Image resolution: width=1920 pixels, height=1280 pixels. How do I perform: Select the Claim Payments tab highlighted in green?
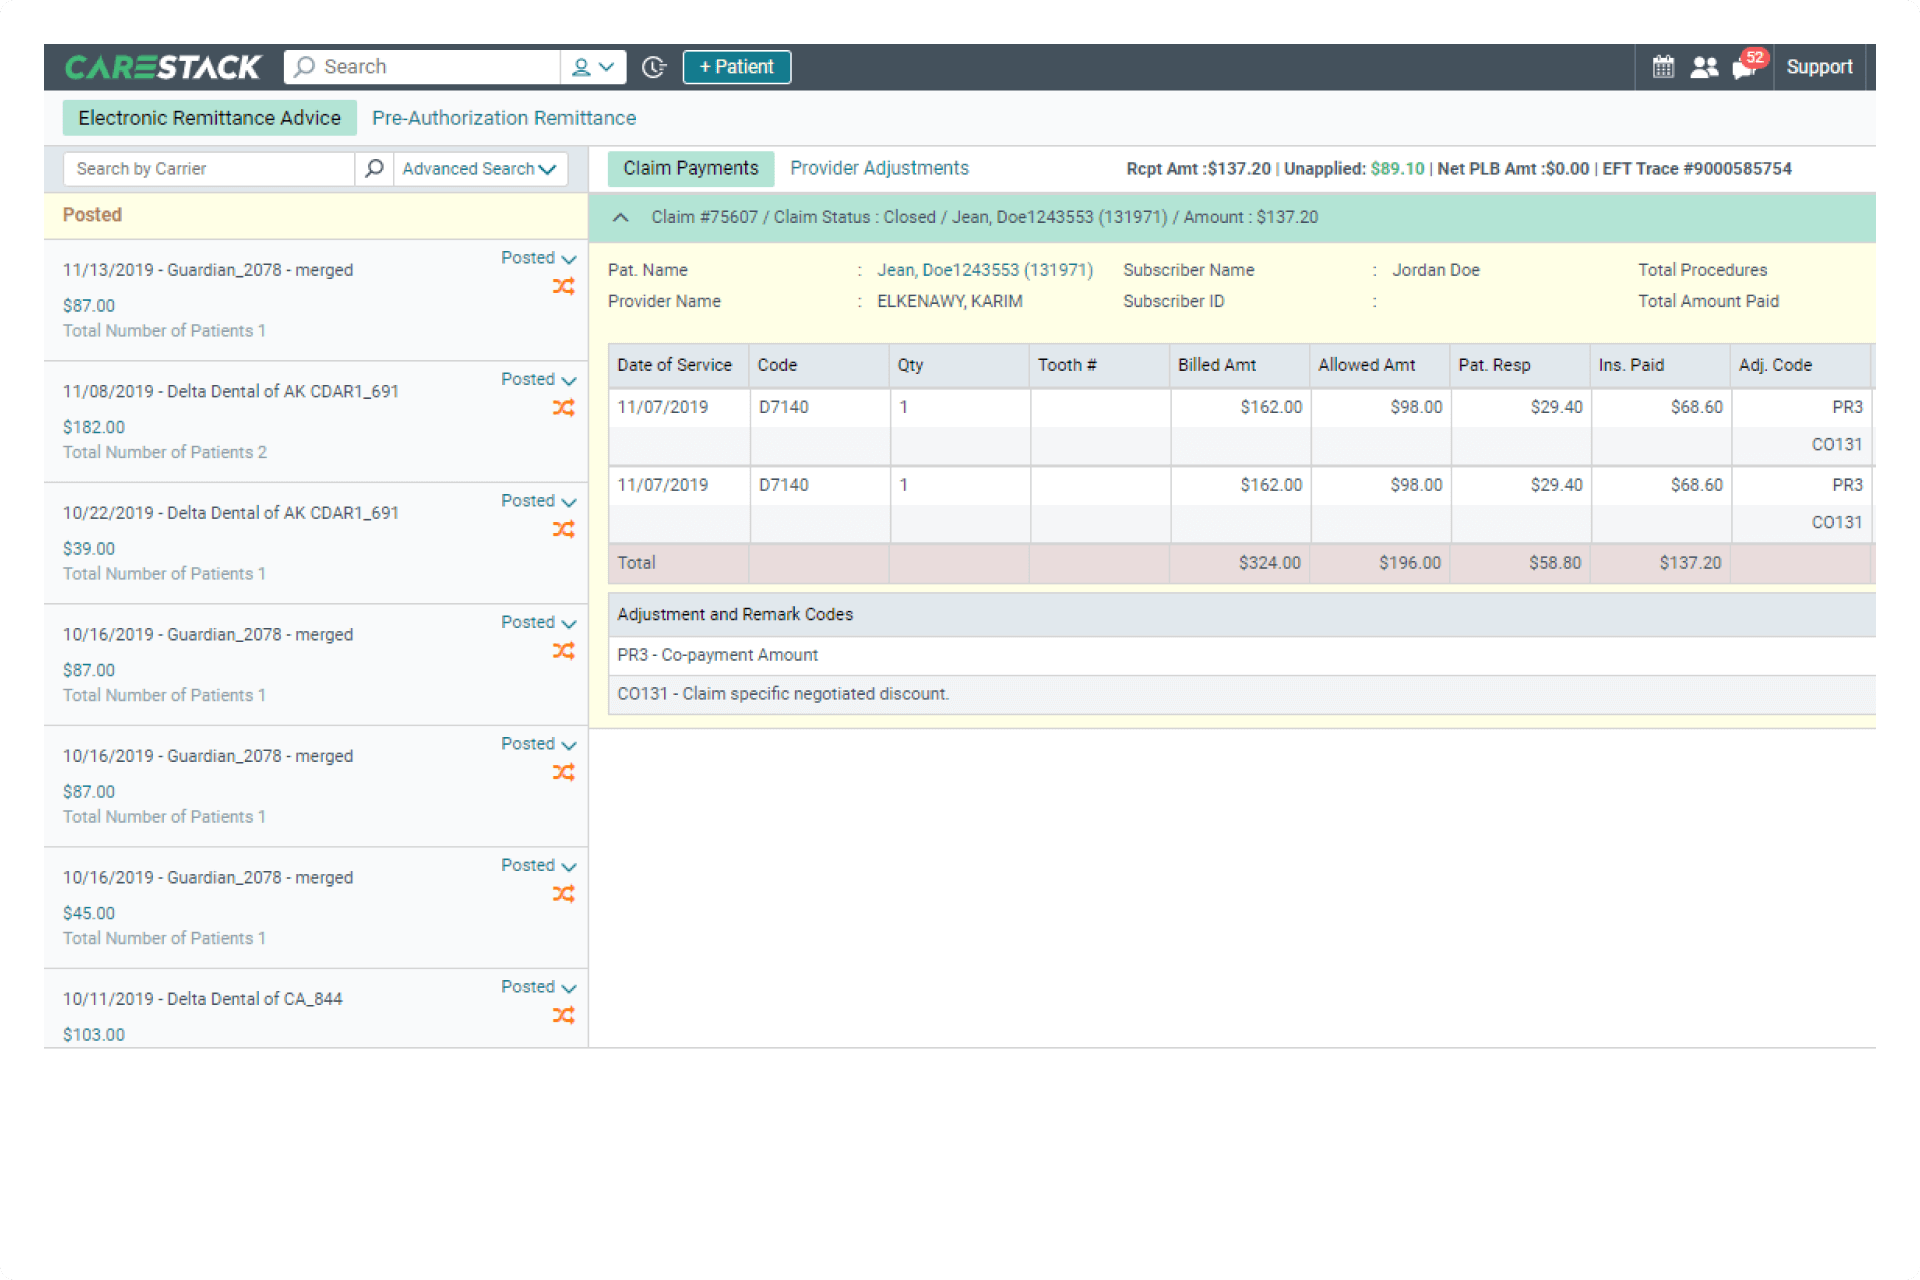690,168
